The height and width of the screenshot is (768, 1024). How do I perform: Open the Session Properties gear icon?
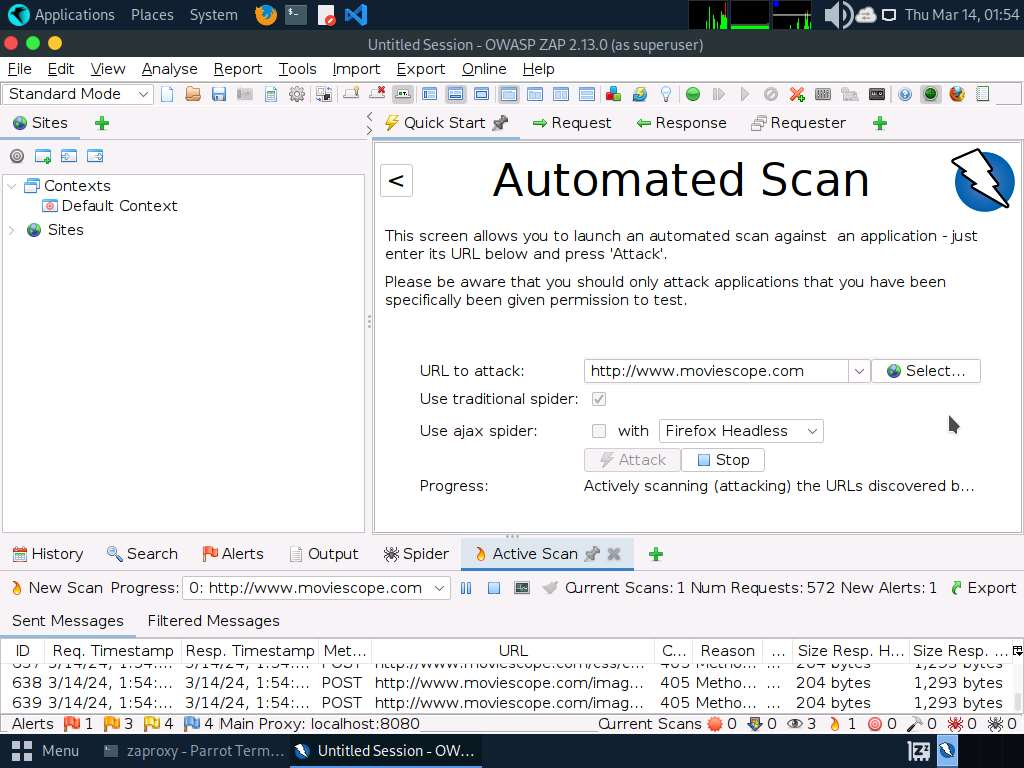point(297,94)
